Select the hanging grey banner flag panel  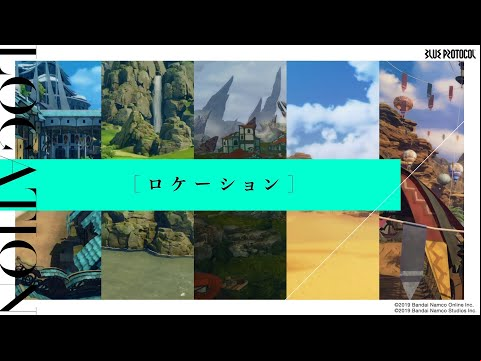pos(422,255)
